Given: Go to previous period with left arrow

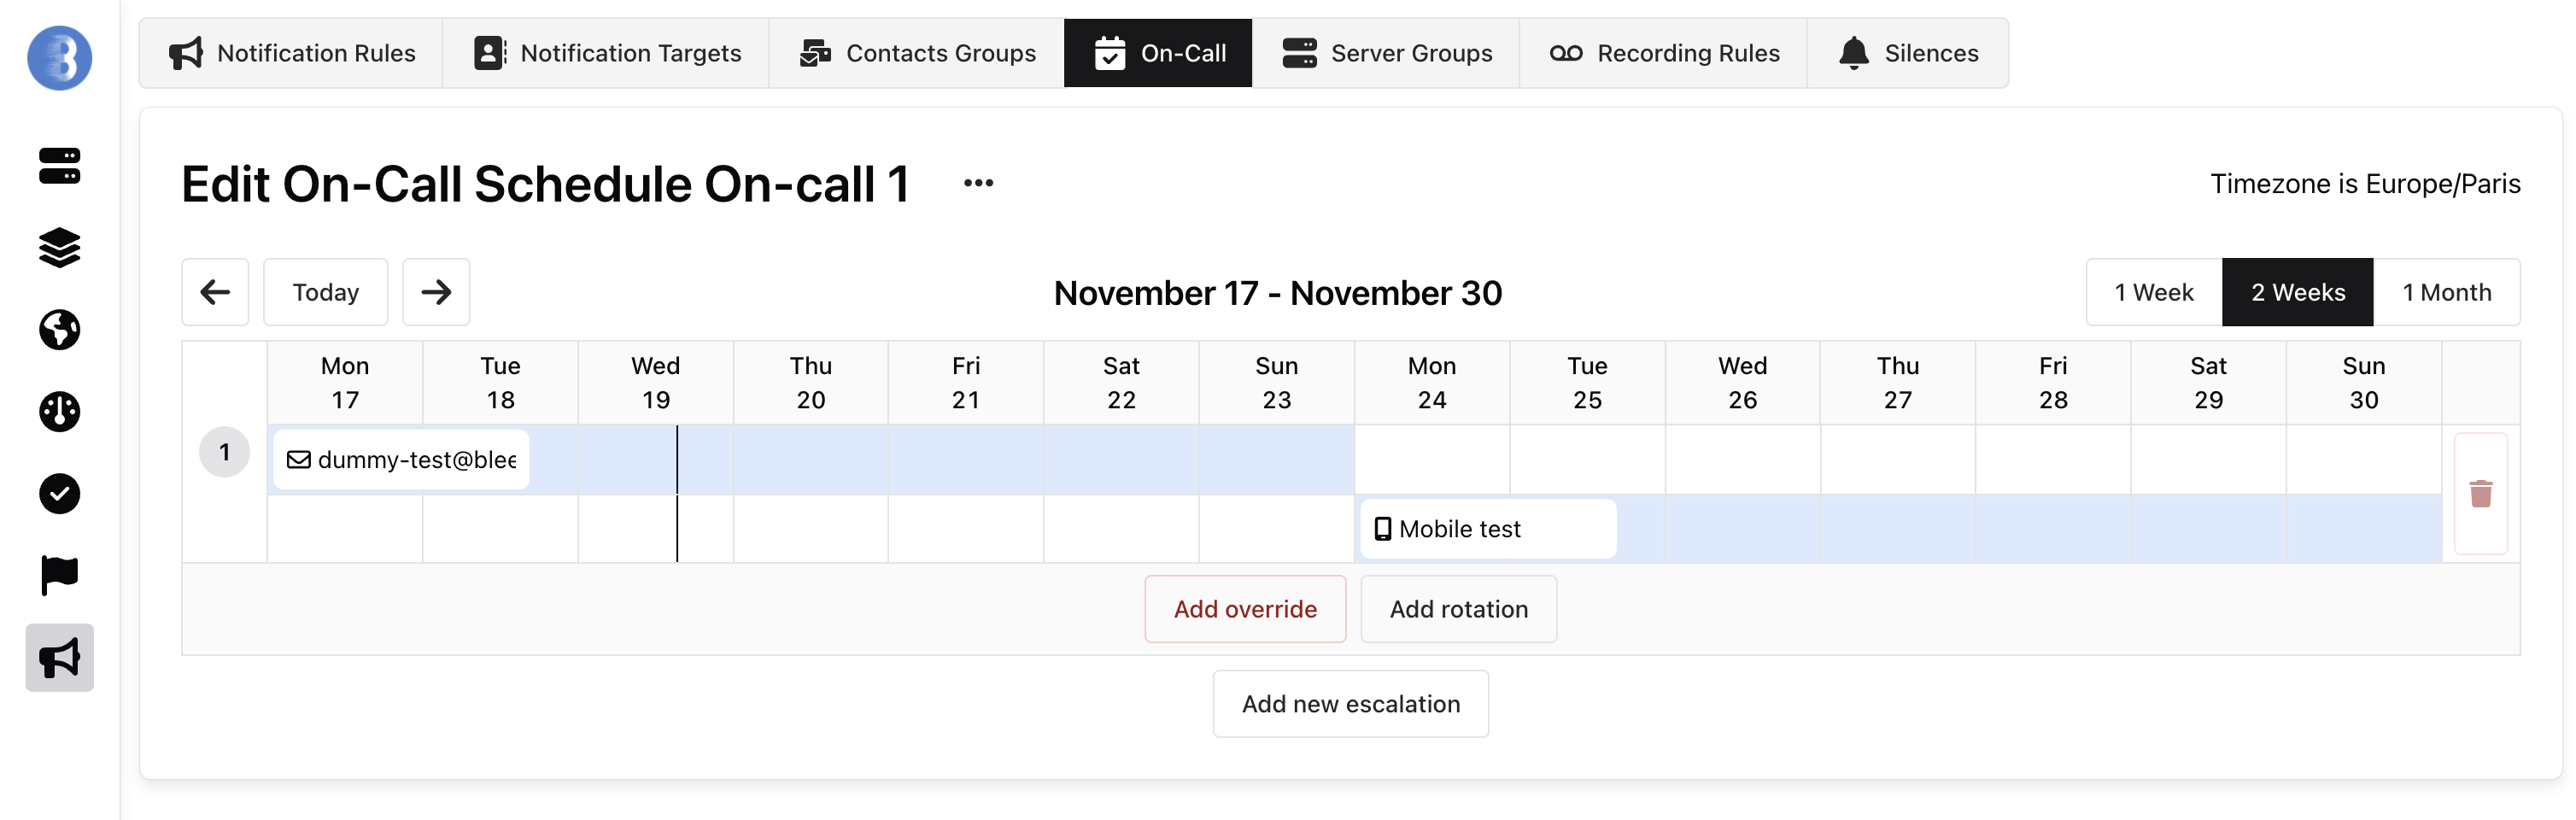Looking at the screenshot, I should (x=215, y=292).
